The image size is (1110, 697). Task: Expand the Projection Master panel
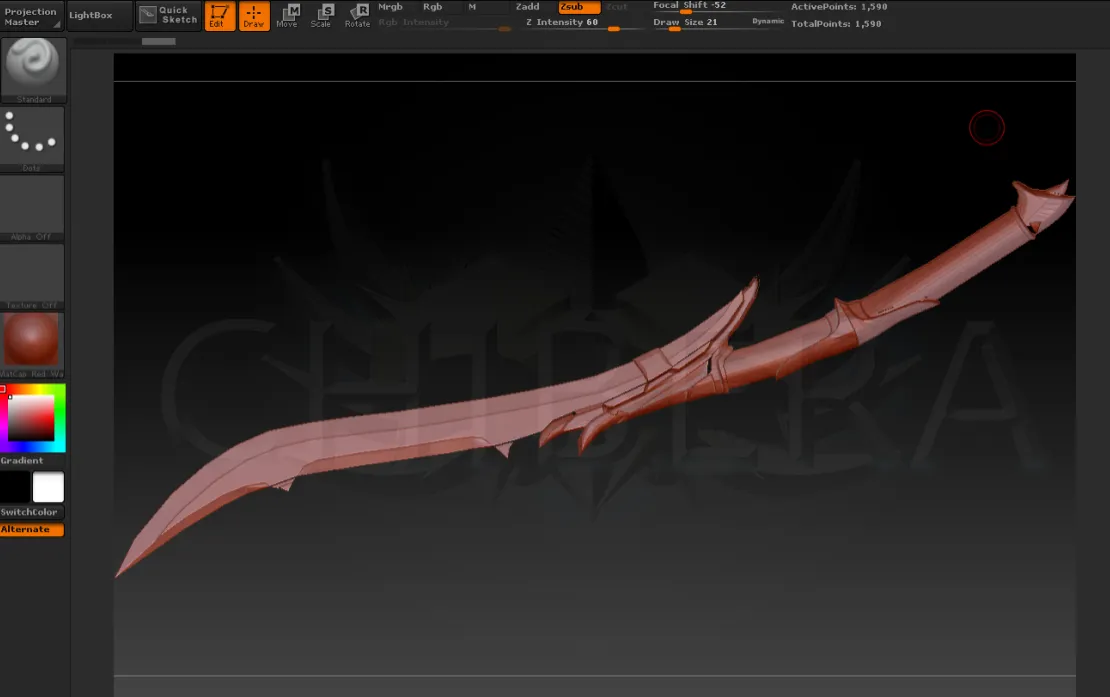31,17
